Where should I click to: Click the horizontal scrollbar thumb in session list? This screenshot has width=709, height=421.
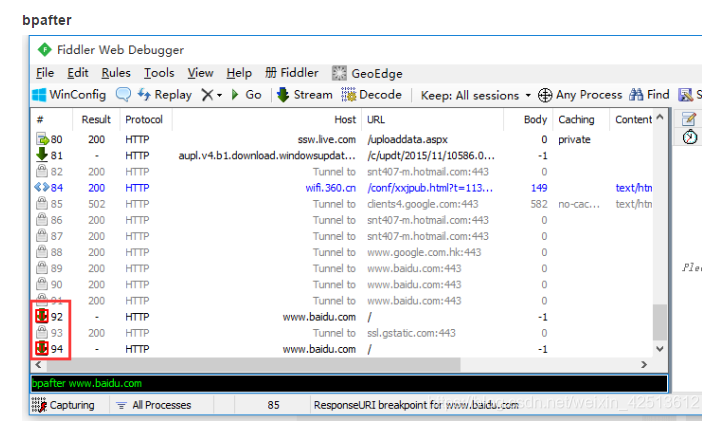pyautogui.click(x=252, y=364)
